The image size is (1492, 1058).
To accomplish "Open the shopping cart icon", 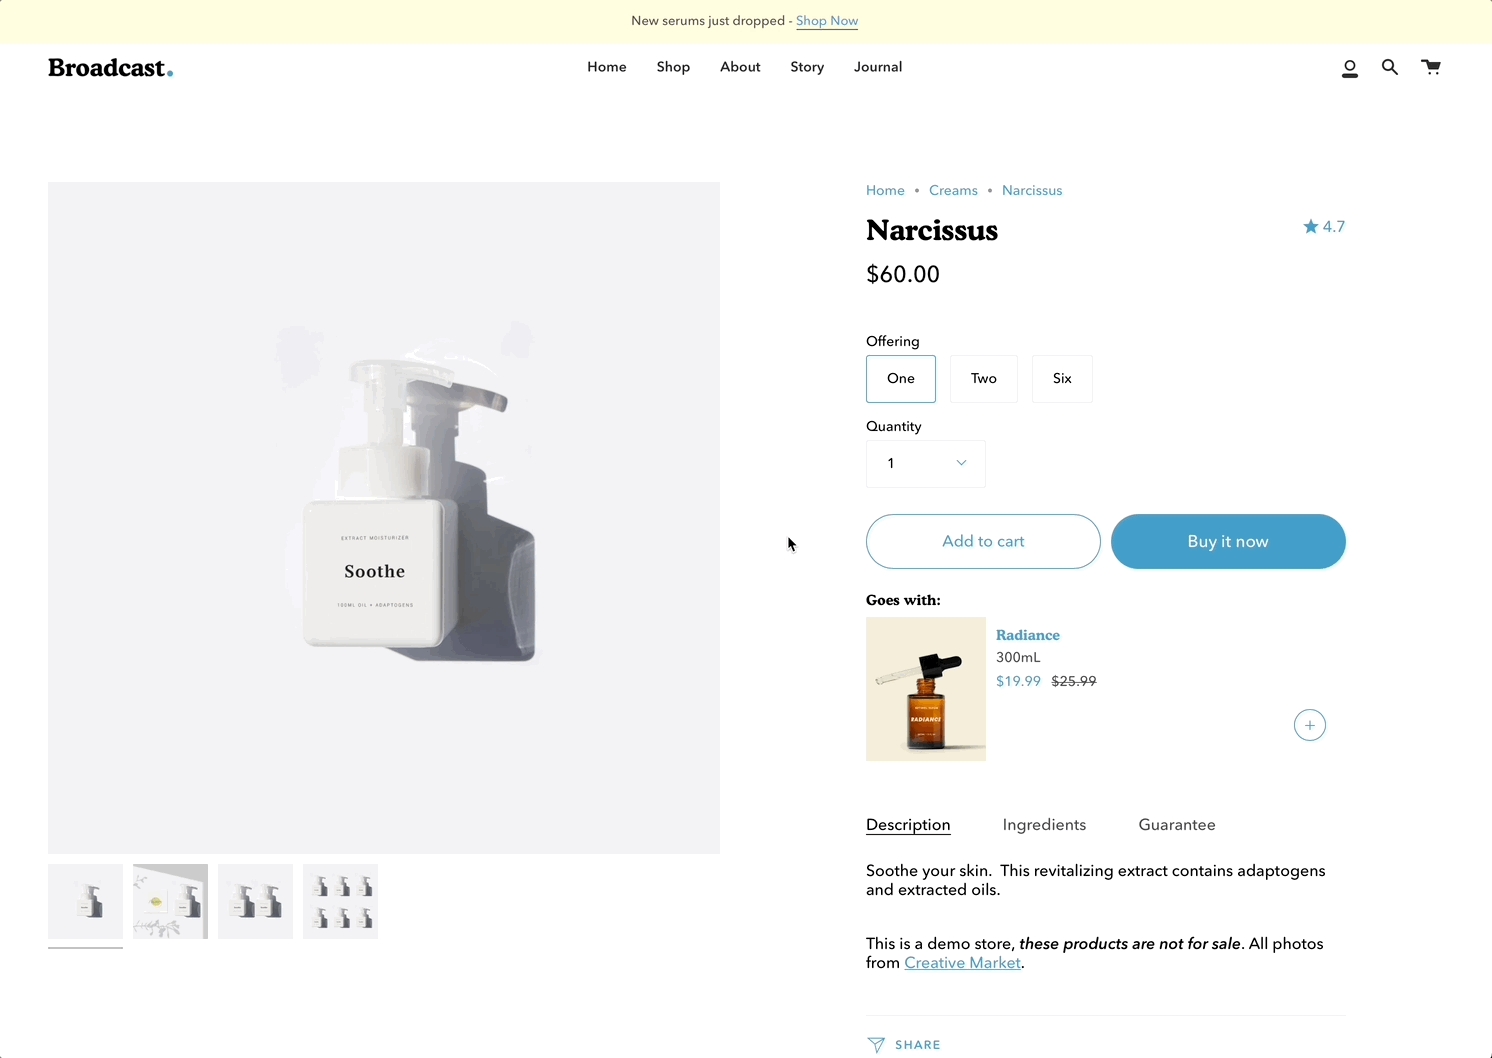I will coord(1431,67).
